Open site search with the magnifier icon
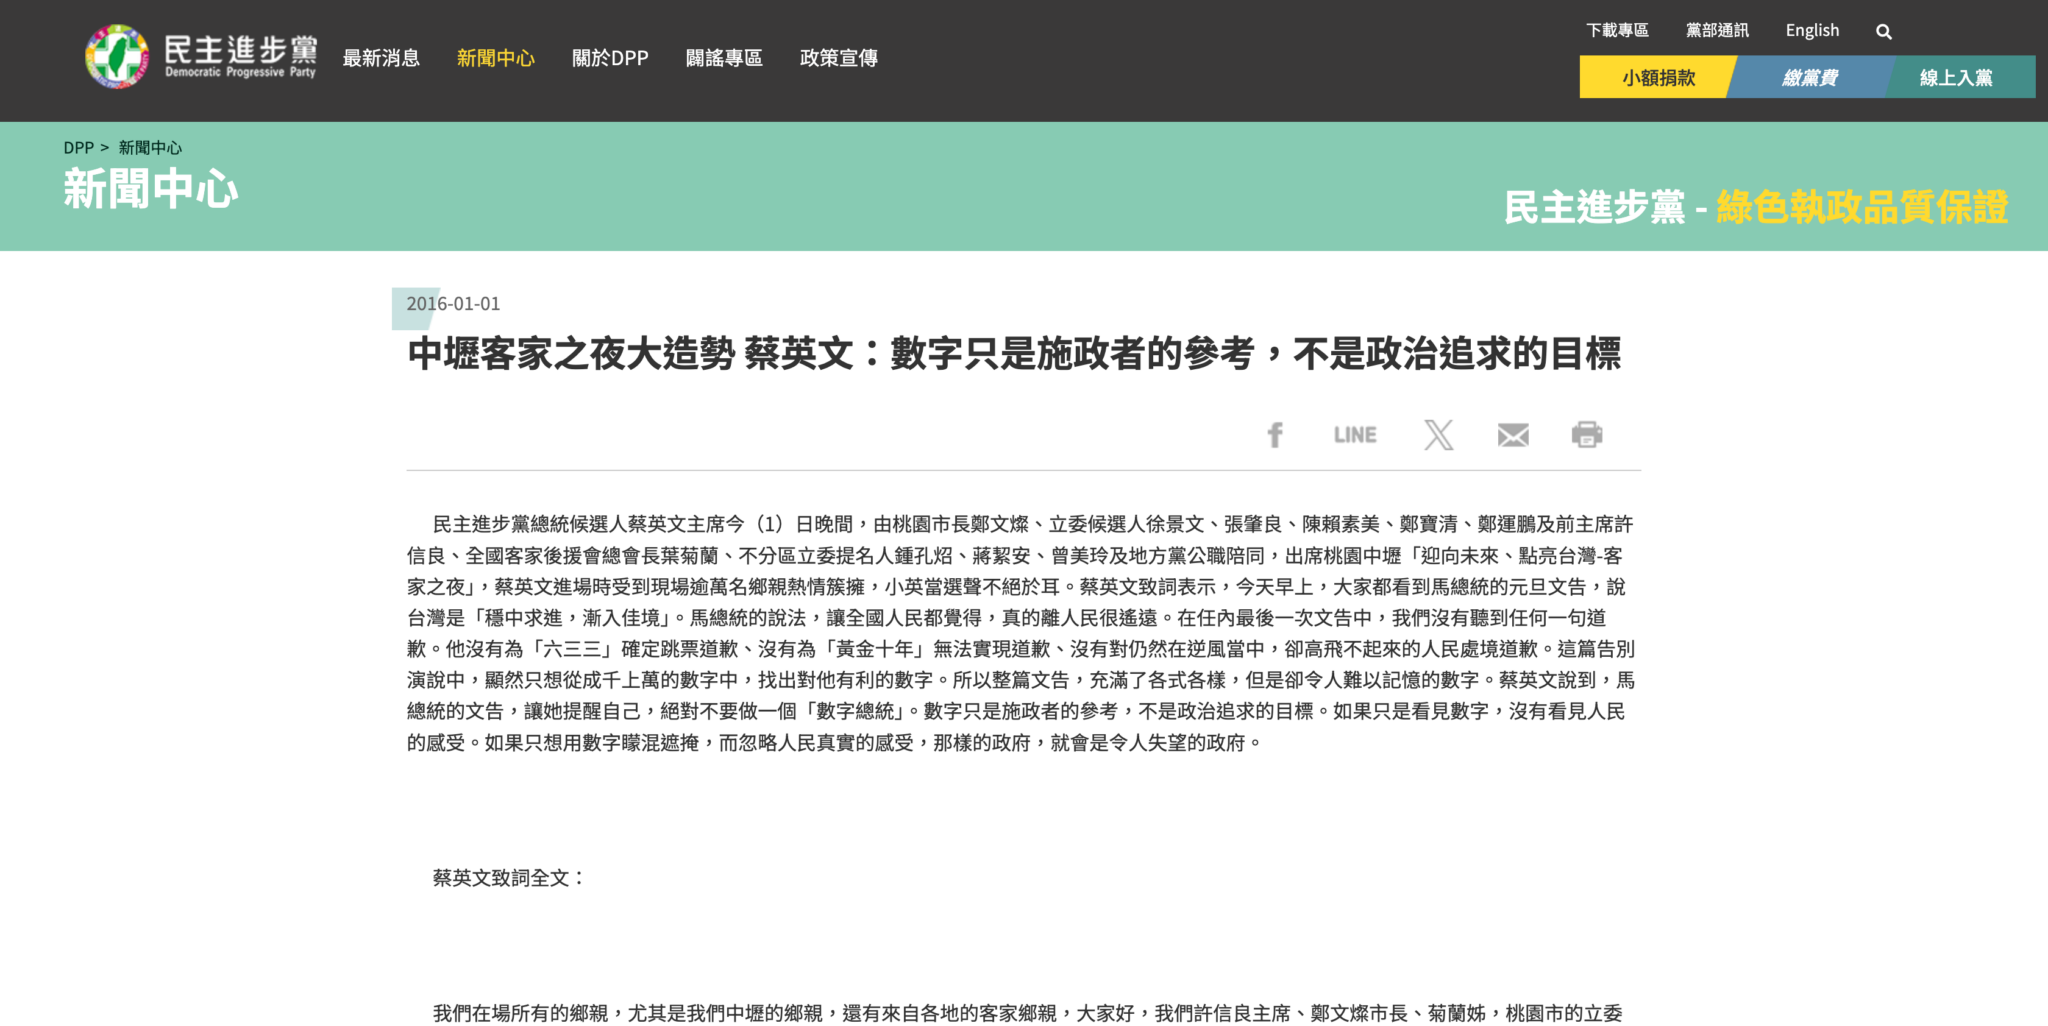 (1884, 31)
